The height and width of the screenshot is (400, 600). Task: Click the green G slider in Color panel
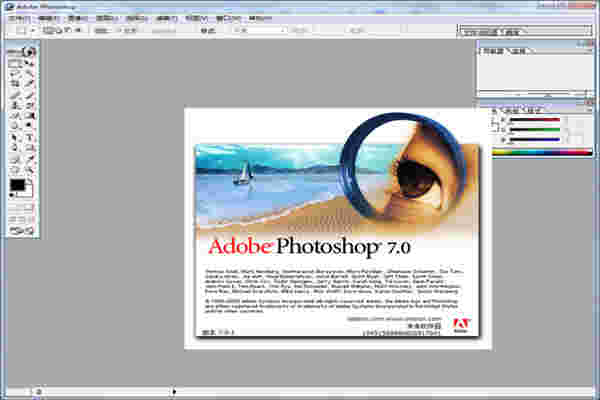tap(535, 130)
